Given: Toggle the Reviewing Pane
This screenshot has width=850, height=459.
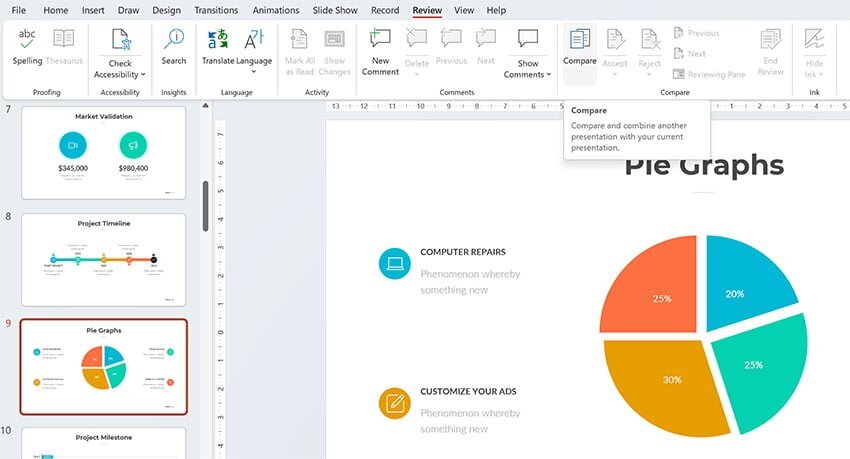Looking at the screenshot, I should tap(709, 74).
